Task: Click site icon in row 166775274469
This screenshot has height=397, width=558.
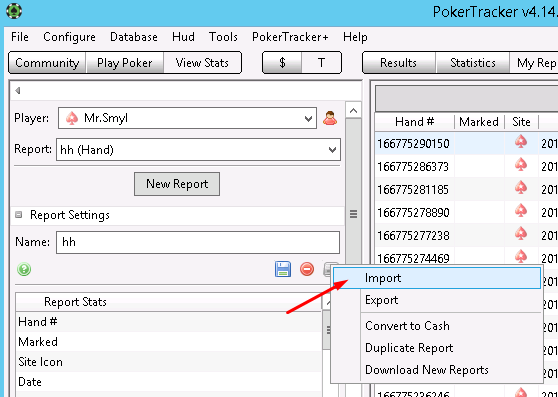Action: pyautogui.click(x=521, y=256)
